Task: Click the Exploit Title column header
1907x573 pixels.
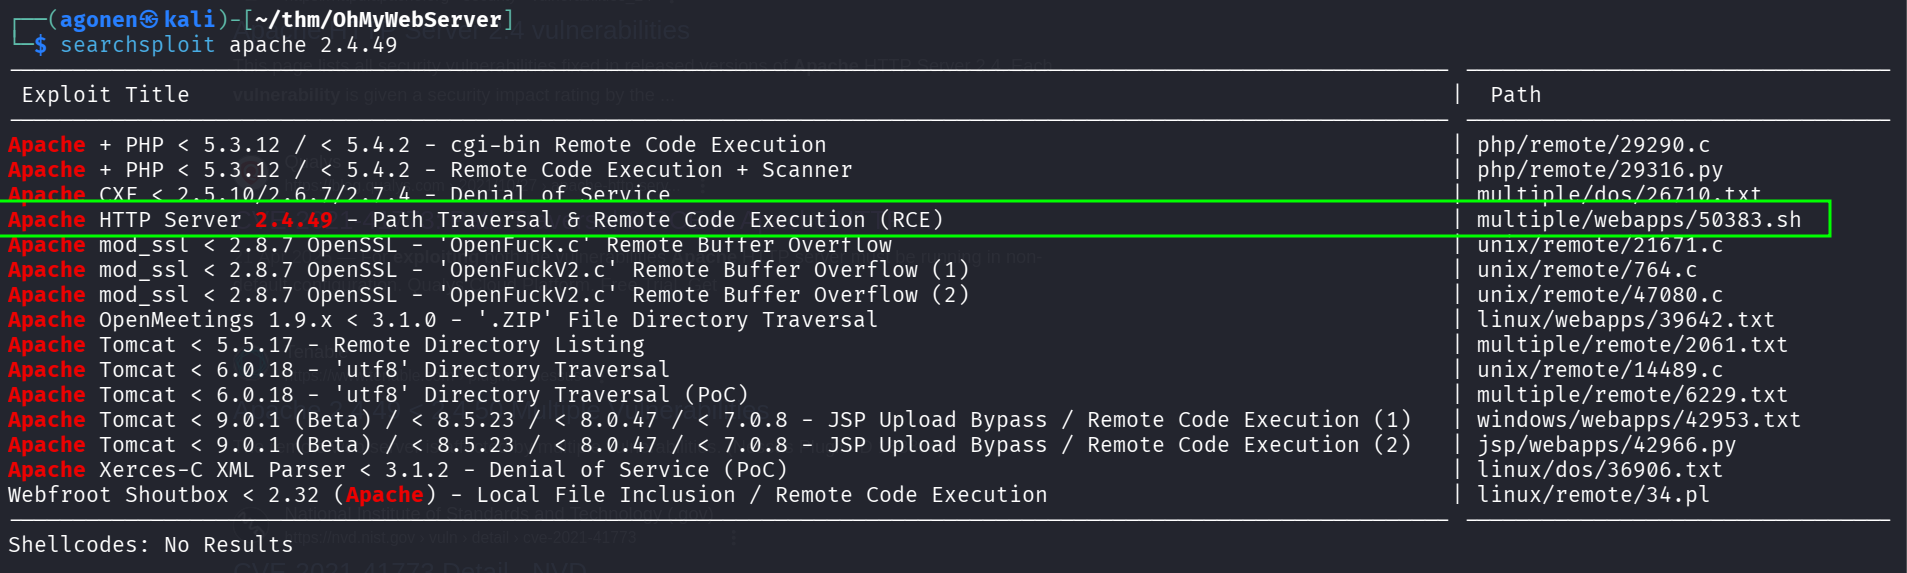Action: point(105,95)
